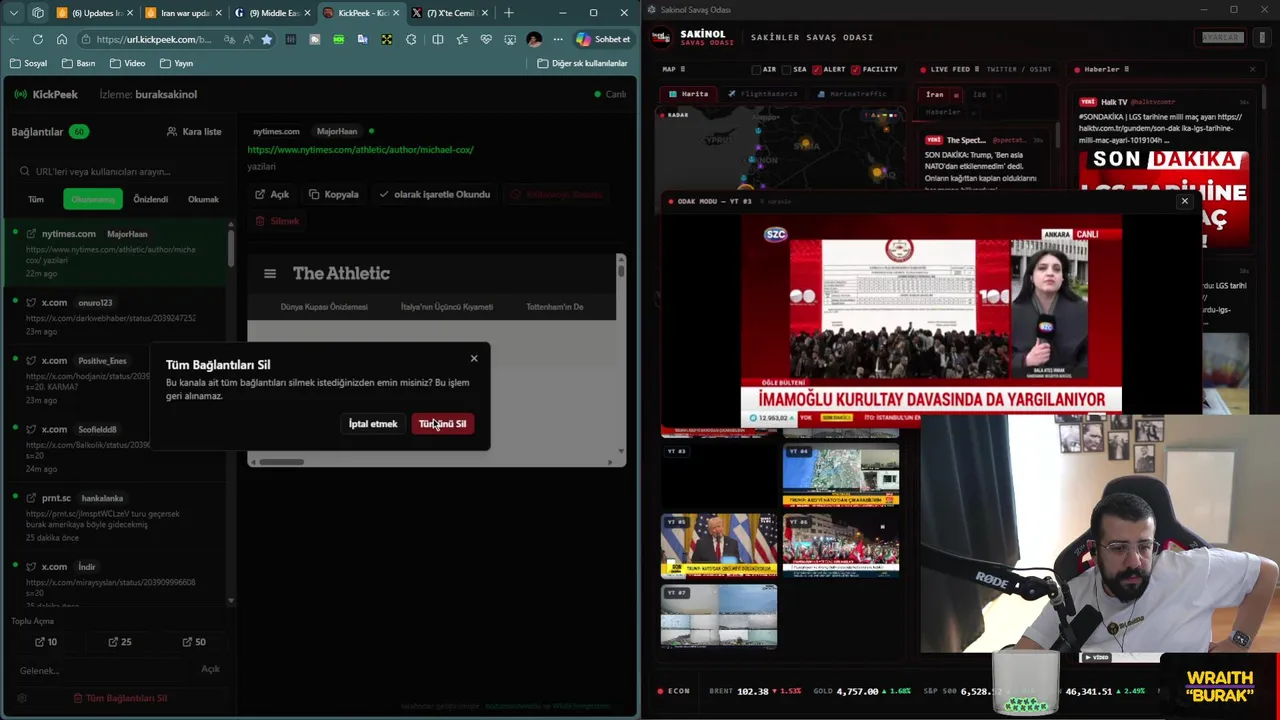The image size is (1280, 720).
Task: Open the Sohbet et Copilot button
Action: [x=603, y=39]
